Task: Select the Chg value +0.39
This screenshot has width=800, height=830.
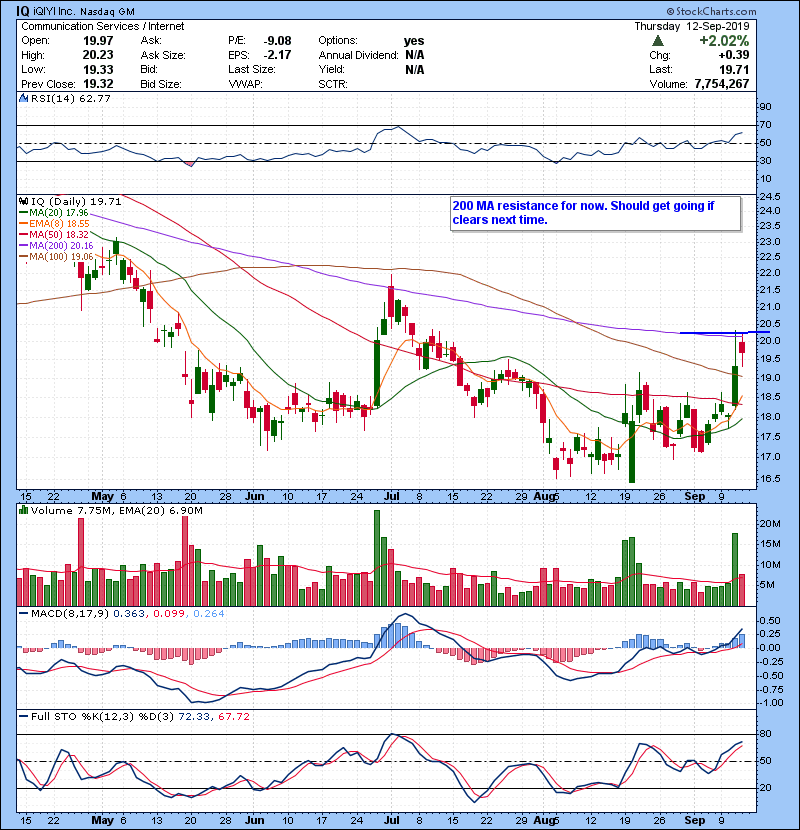Action: pos(734,55)
